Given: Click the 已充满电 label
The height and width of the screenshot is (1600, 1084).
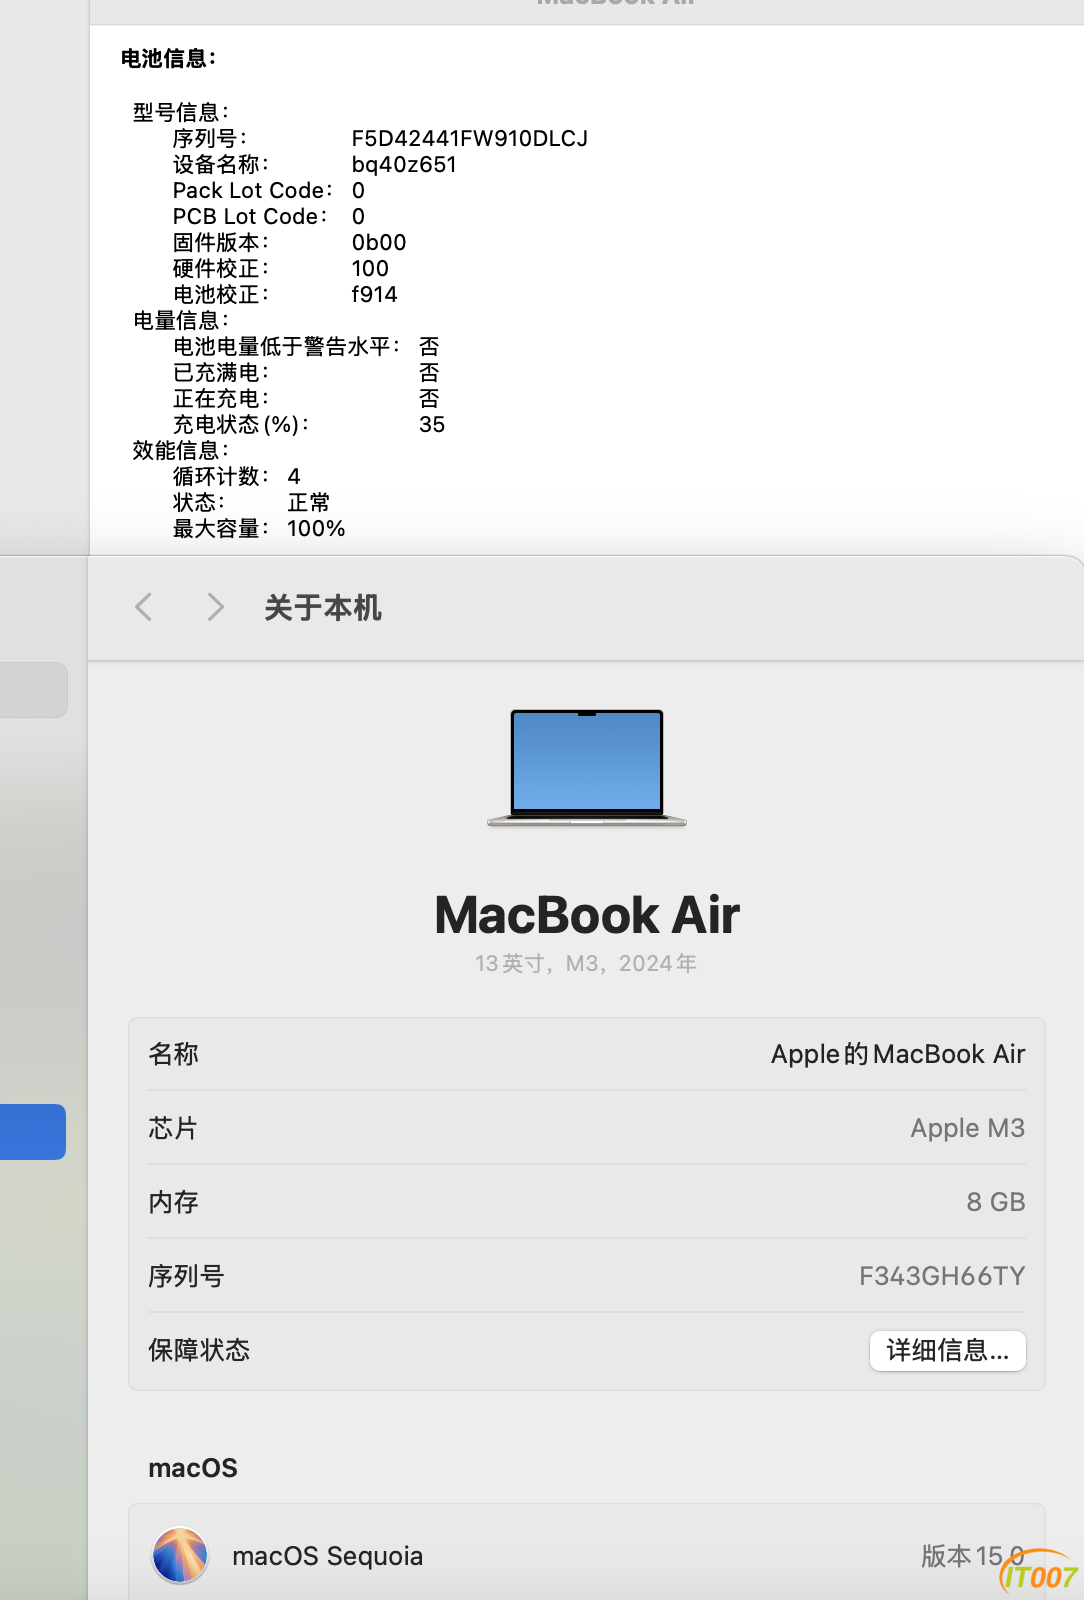Looking at the screenshot, I should click(220, 372).
